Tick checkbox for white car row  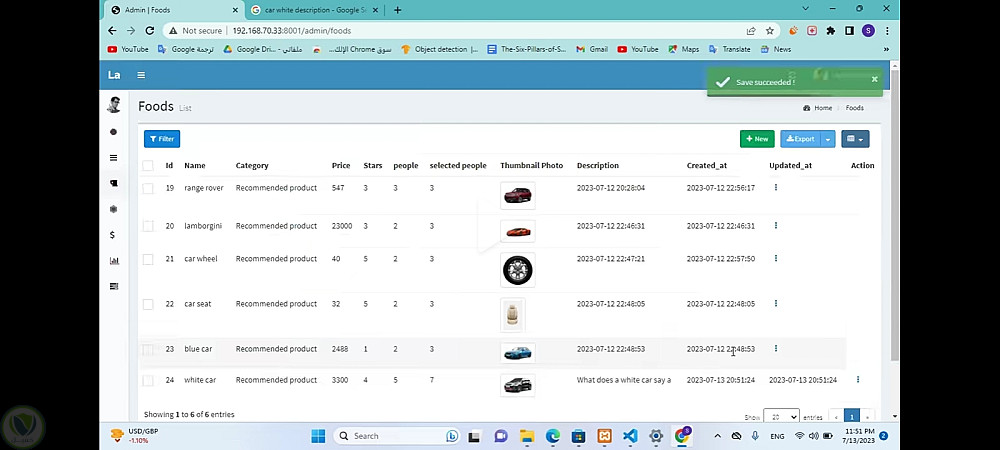(x=148, y=381)
